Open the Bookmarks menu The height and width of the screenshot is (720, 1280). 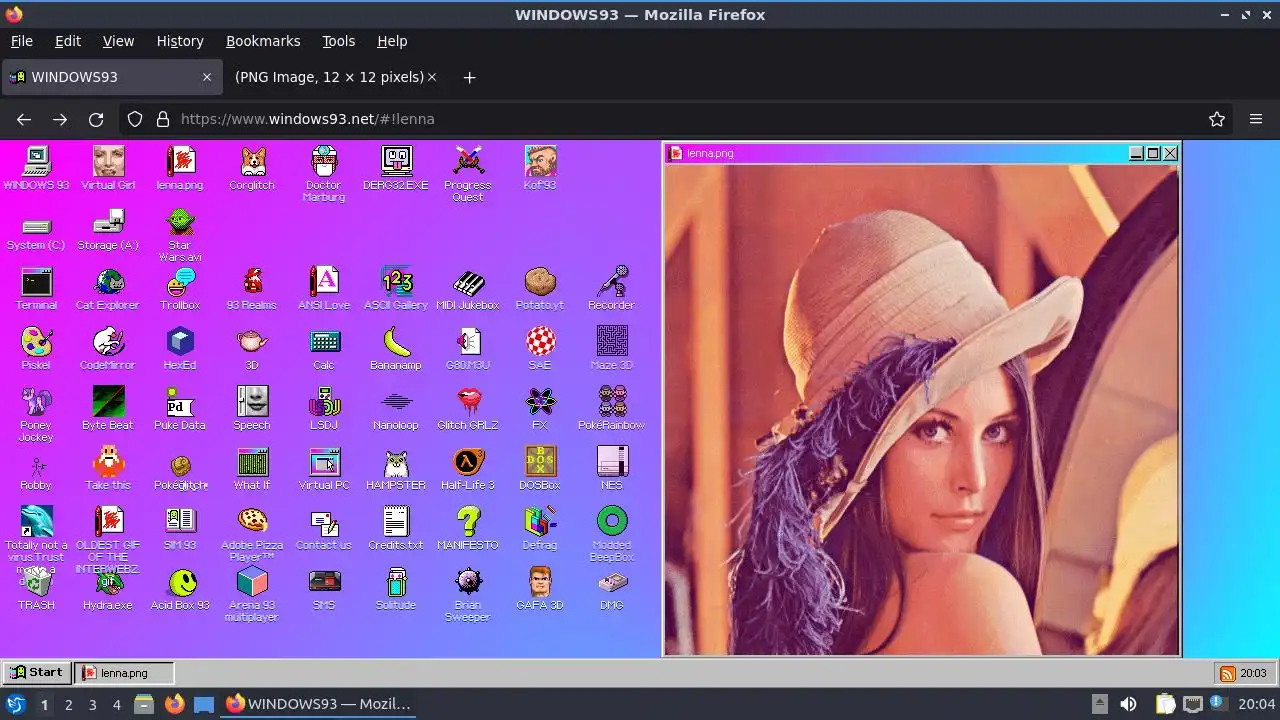(263, 41)
